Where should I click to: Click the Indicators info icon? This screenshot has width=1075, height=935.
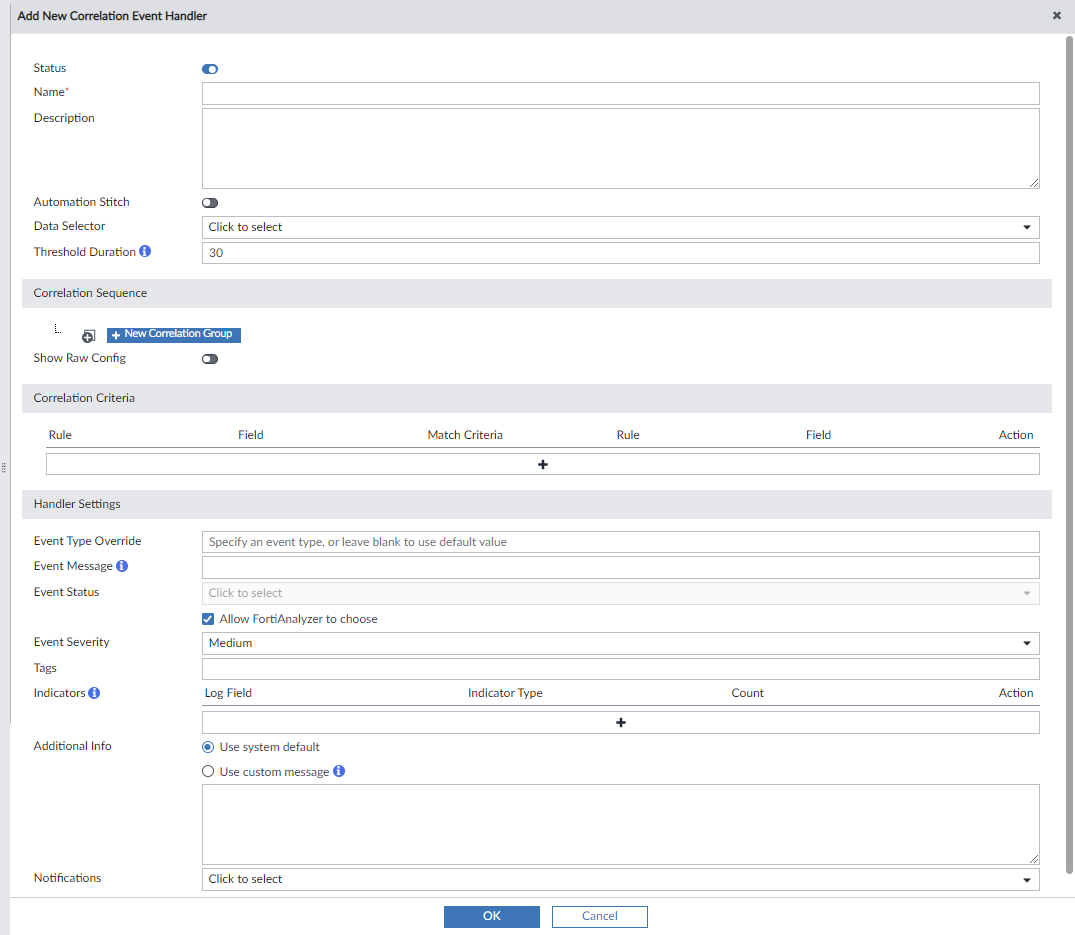95,692
